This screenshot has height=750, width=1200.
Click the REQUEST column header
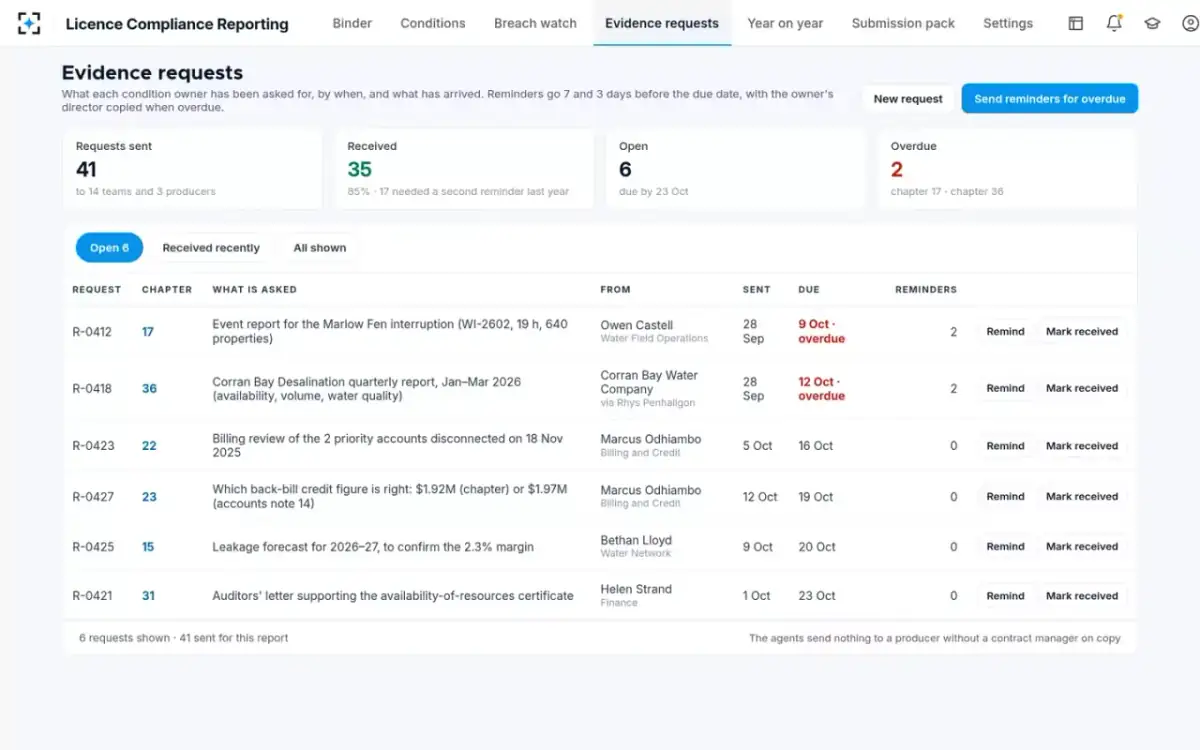point(97,290)
